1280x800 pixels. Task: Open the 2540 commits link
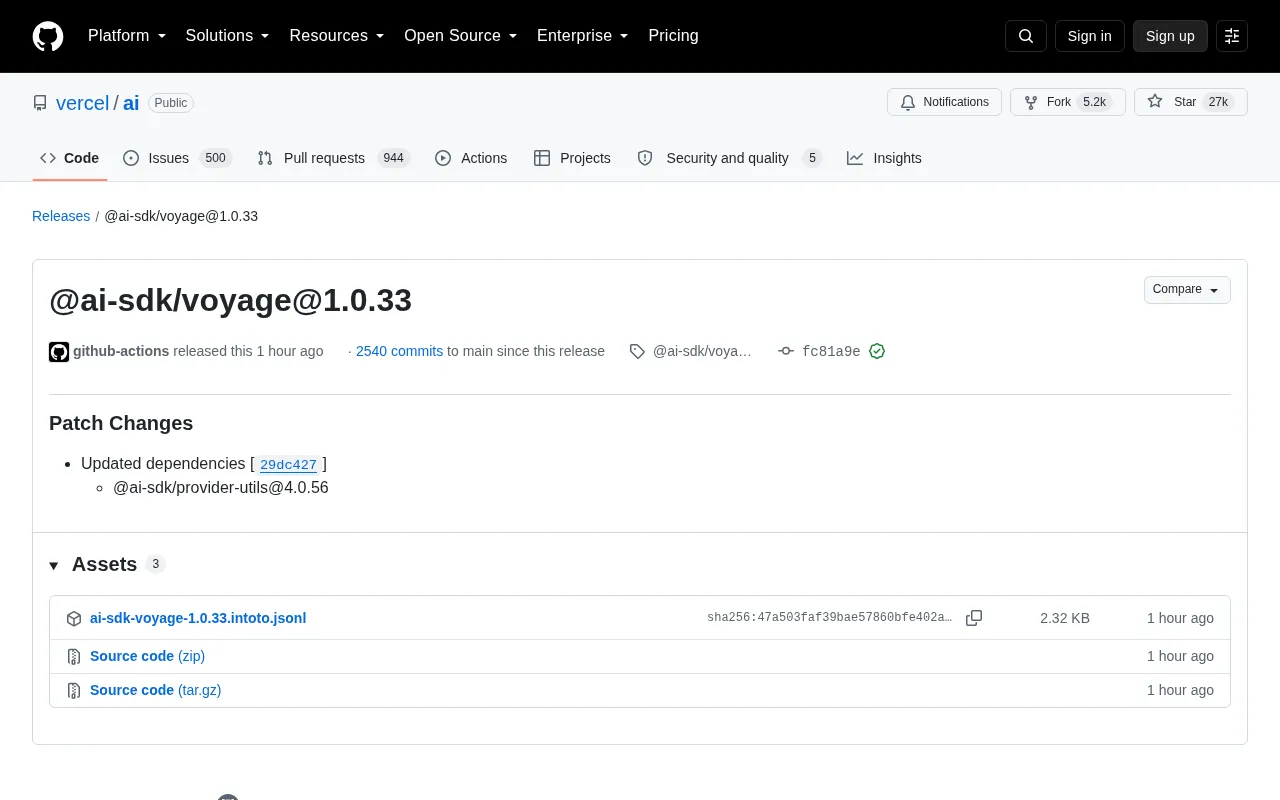tap(399, 351)
